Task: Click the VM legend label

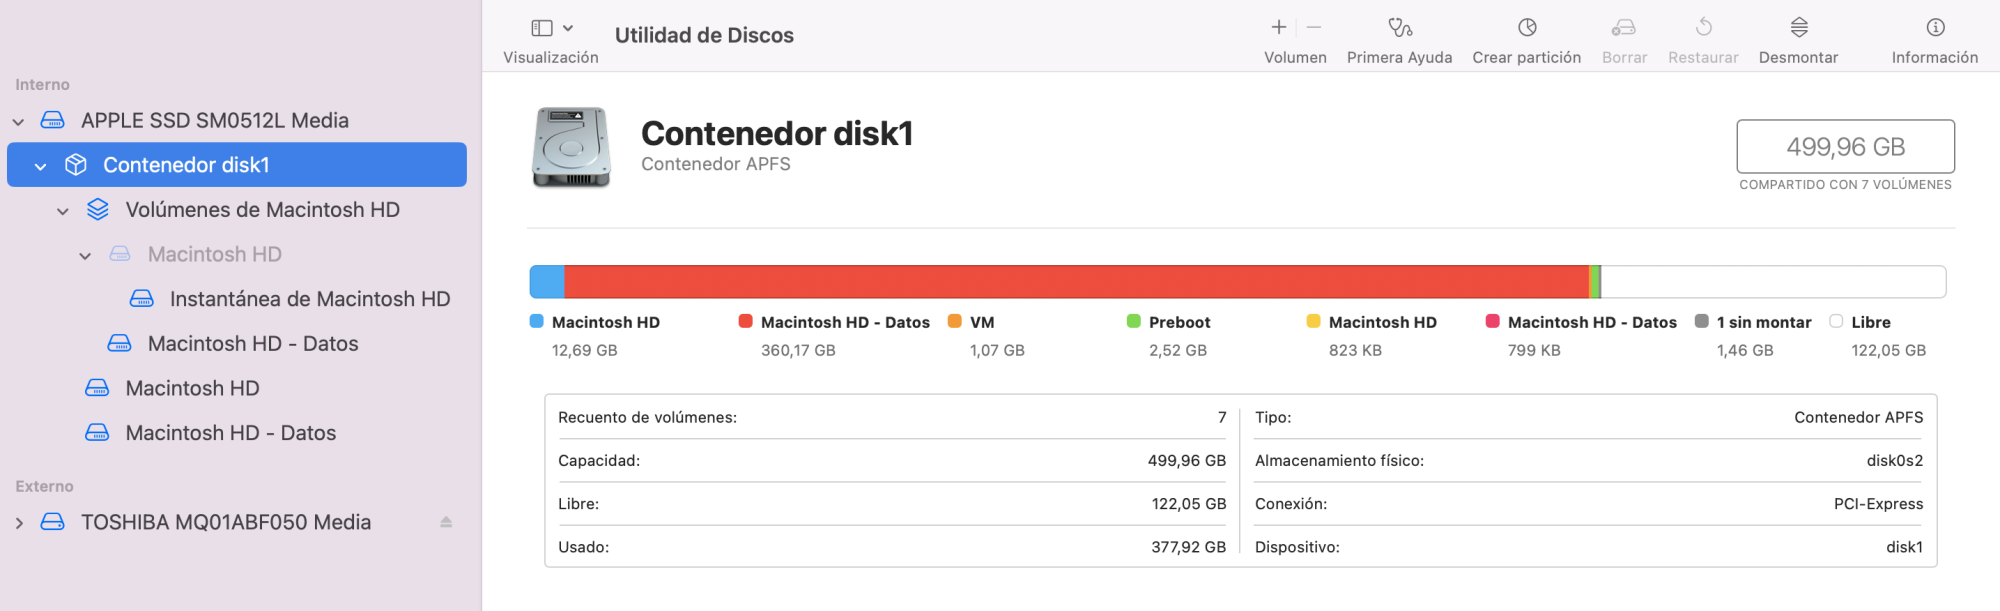Action: [982, 322]
